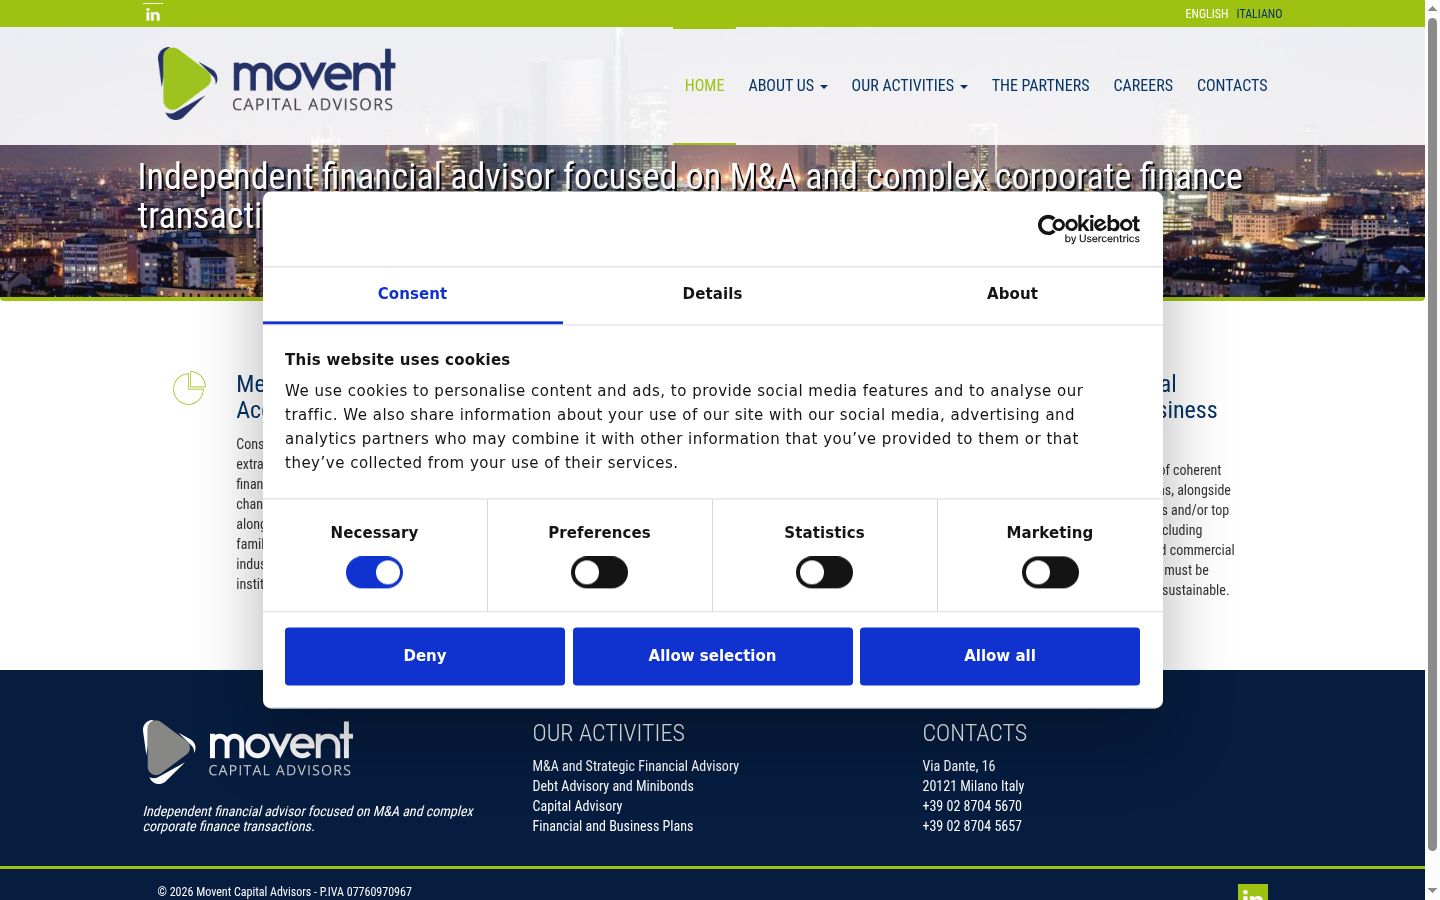1440x900 pixels.
Task: Click the text 20121 Milano Italy
Action: (973, 786)
